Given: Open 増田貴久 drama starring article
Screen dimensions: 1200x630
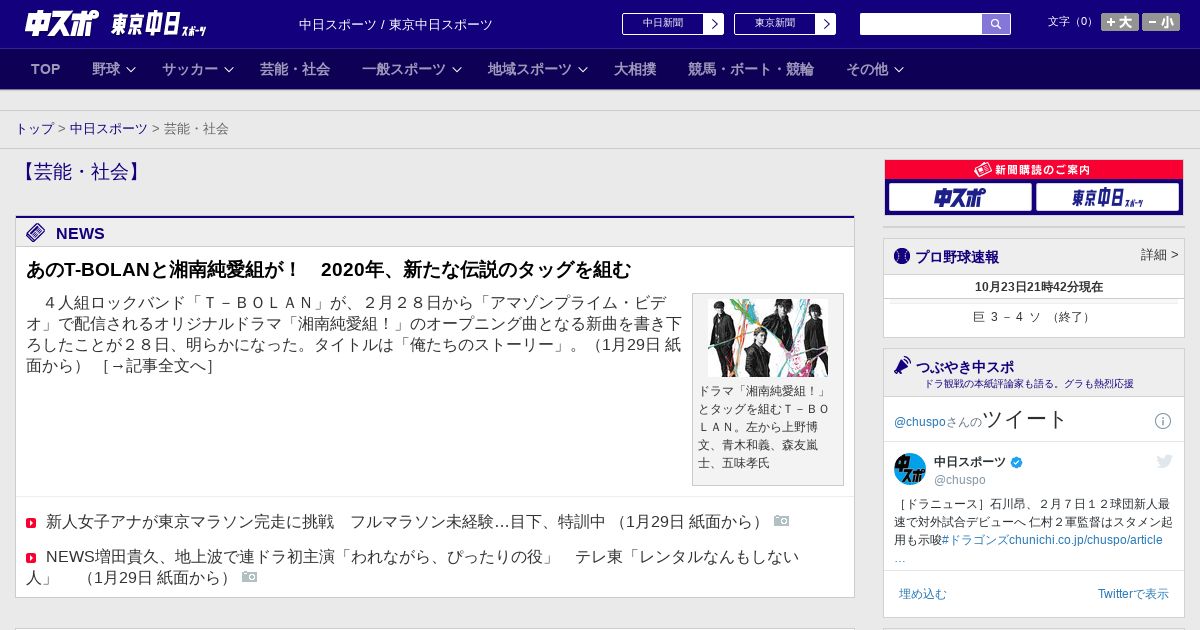Looking at the screenshot, I should click(x=413, y=567).
